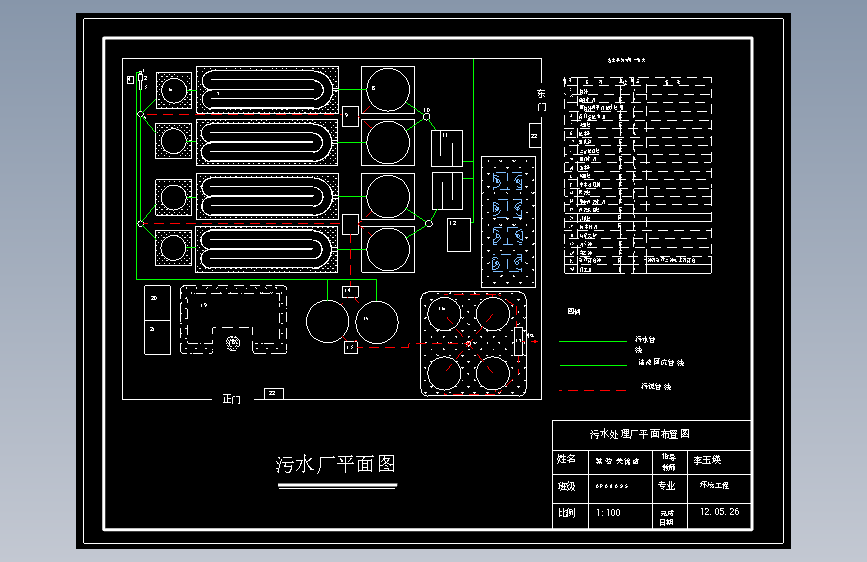Select the red center node among the four round tanks
The height and width of the screenshot is (562, 867).
pyautogui.click(x=468, y=344)
